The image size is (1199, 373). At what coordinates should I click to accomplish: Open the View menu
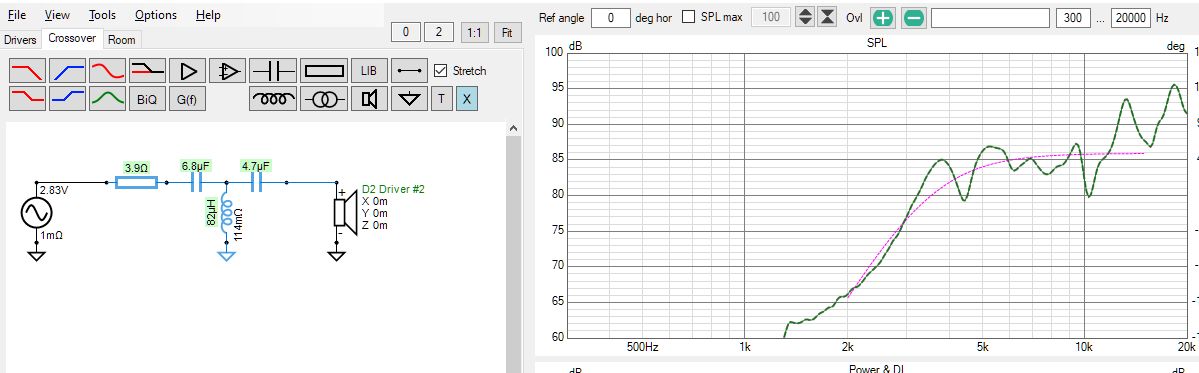[57, 15]
